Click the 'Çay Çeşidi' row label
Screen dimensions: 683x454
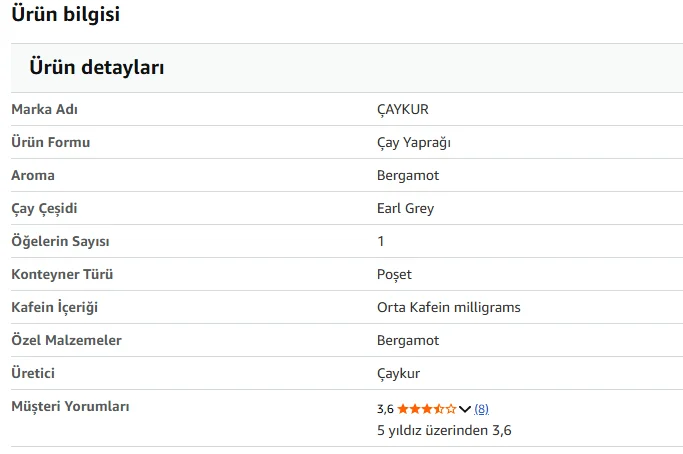pyautogui.click(x=44, y=208)
